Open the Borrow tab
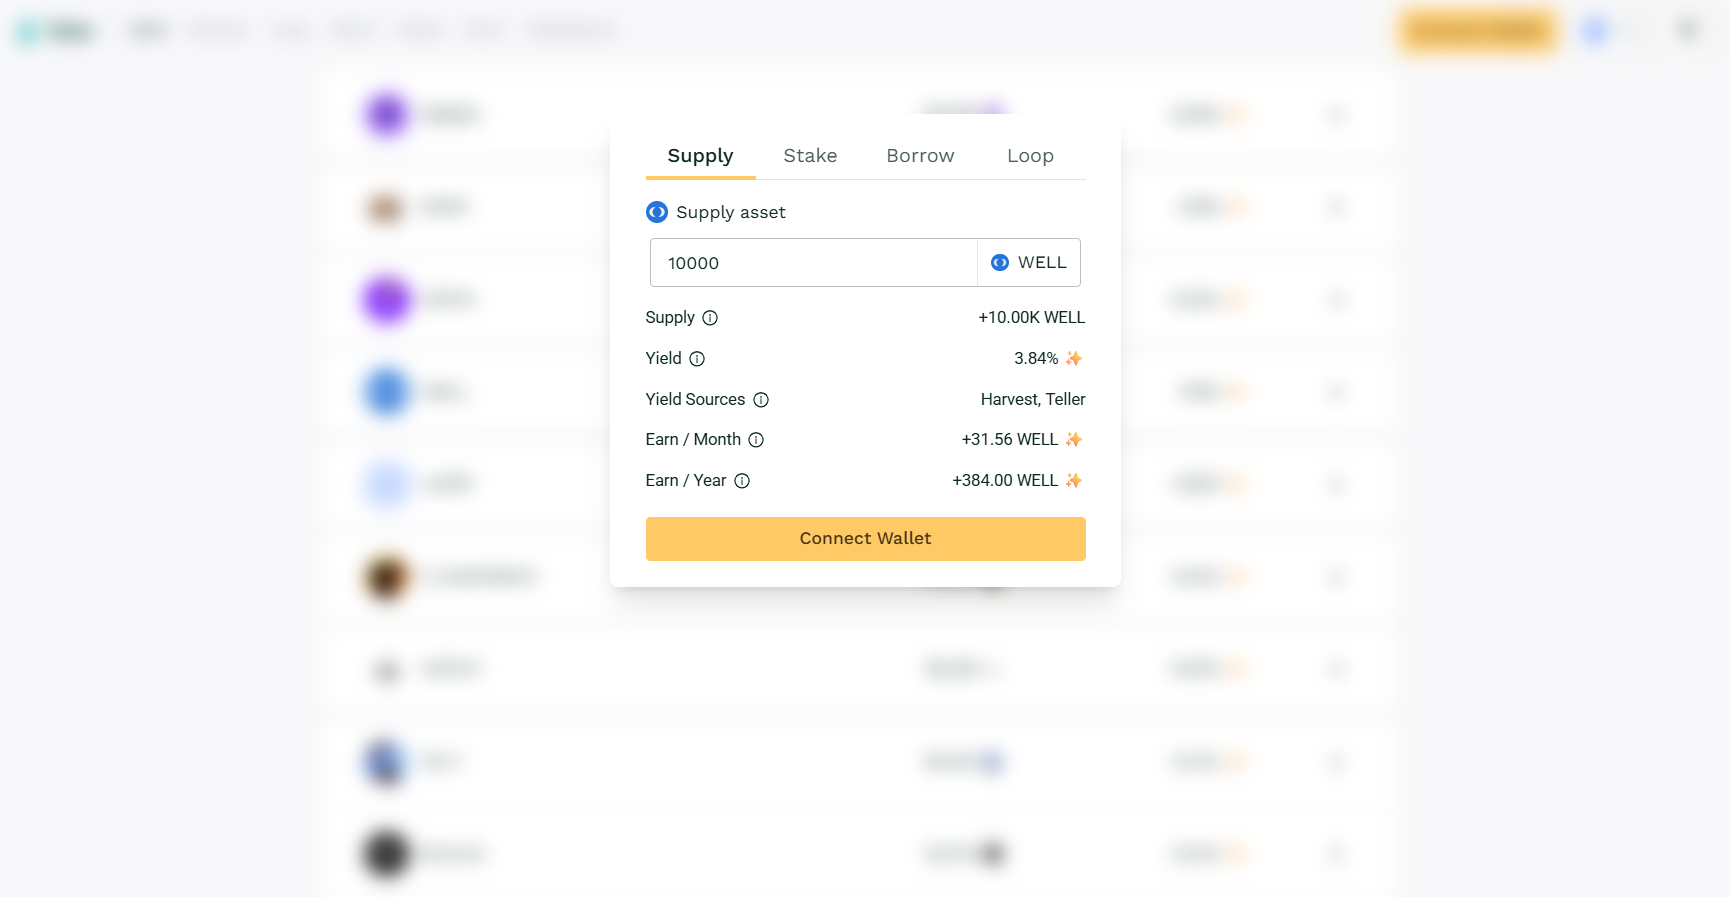 (920, 156)
